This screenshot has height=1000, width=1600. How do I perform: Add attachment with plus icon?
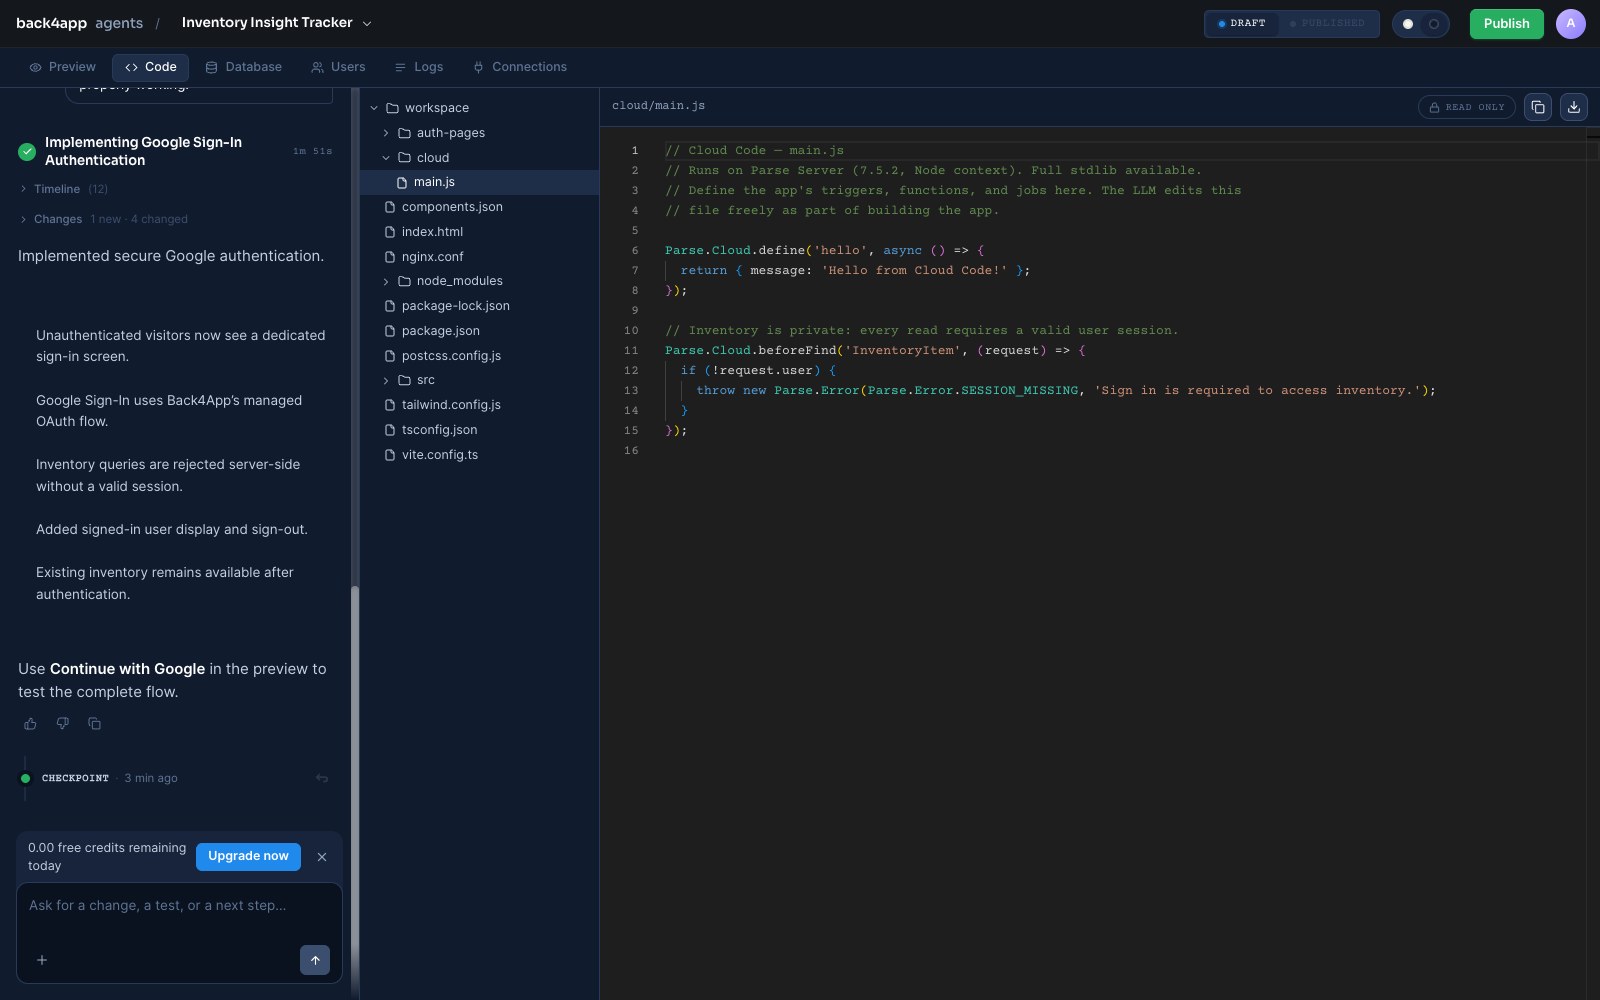pyautogui.click(x=42, y=960)
